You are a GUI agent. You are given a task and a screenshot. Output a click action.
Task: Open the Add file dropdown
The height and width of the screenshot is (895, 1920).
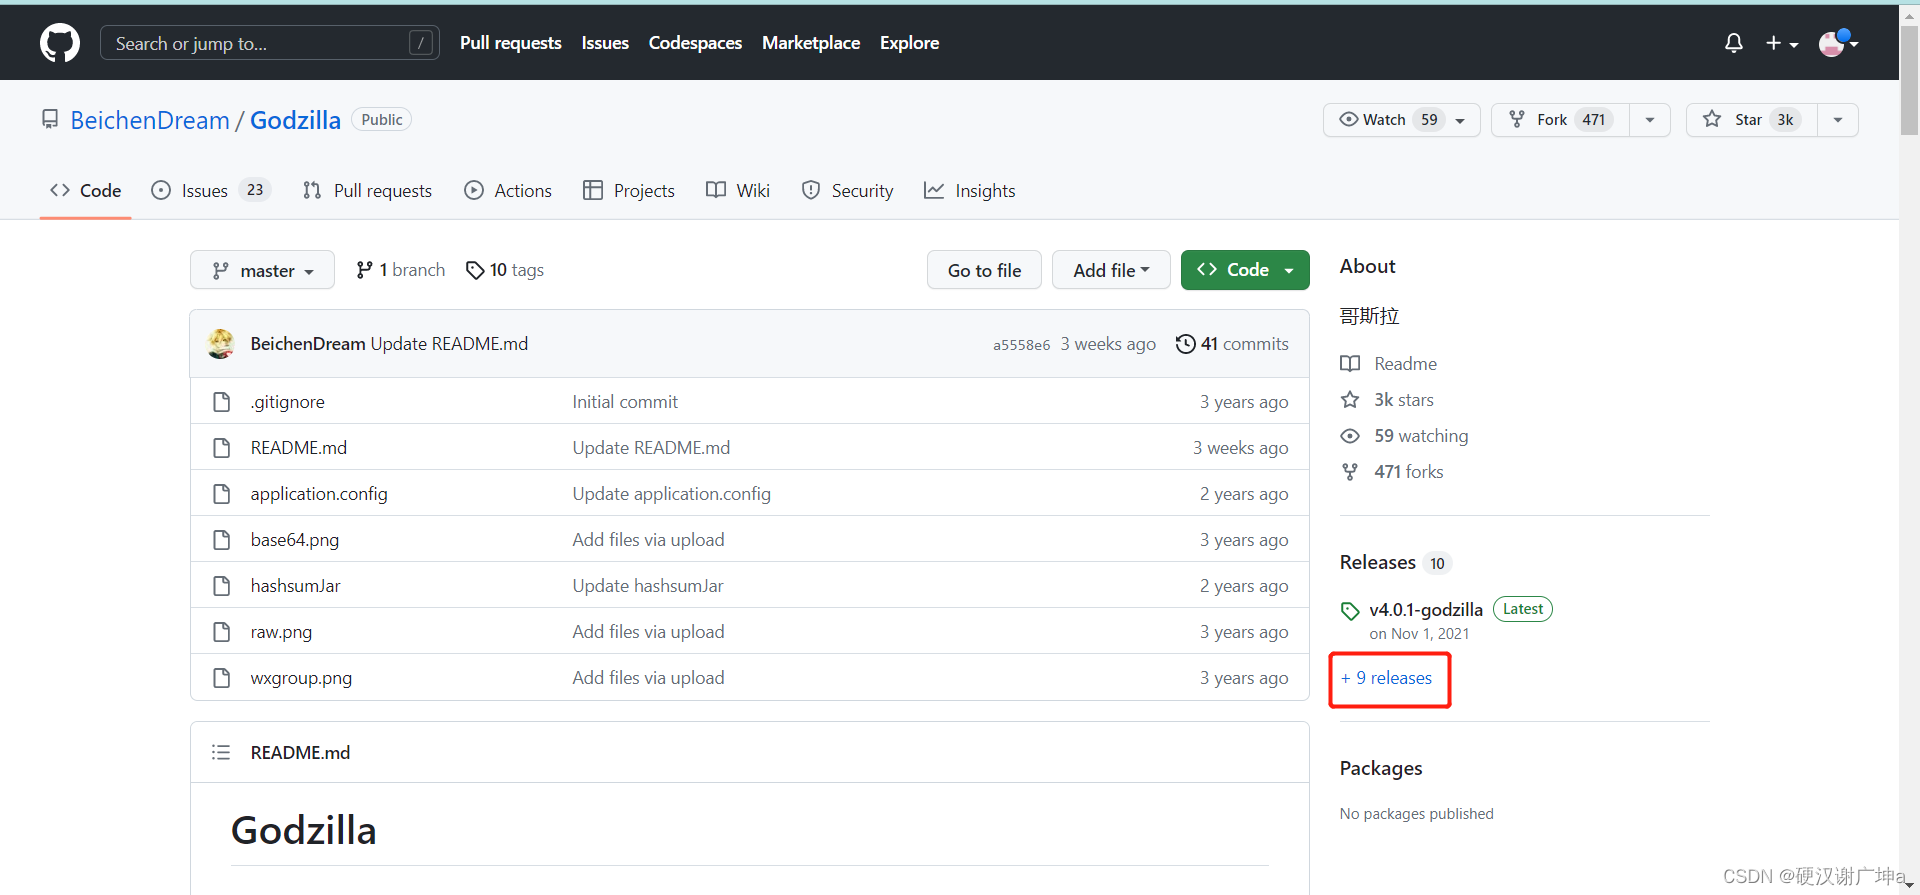[1111, 270]
